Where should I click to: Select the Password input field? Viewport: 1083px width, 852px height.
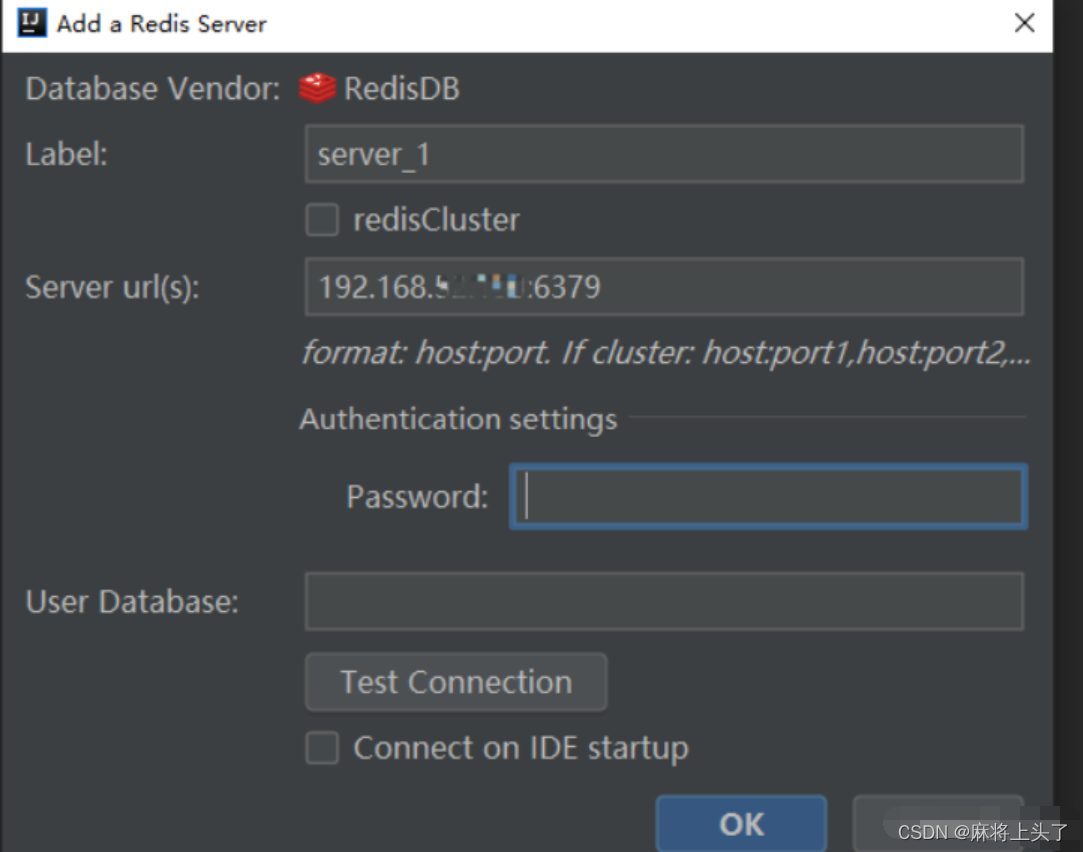click(768, 496)
